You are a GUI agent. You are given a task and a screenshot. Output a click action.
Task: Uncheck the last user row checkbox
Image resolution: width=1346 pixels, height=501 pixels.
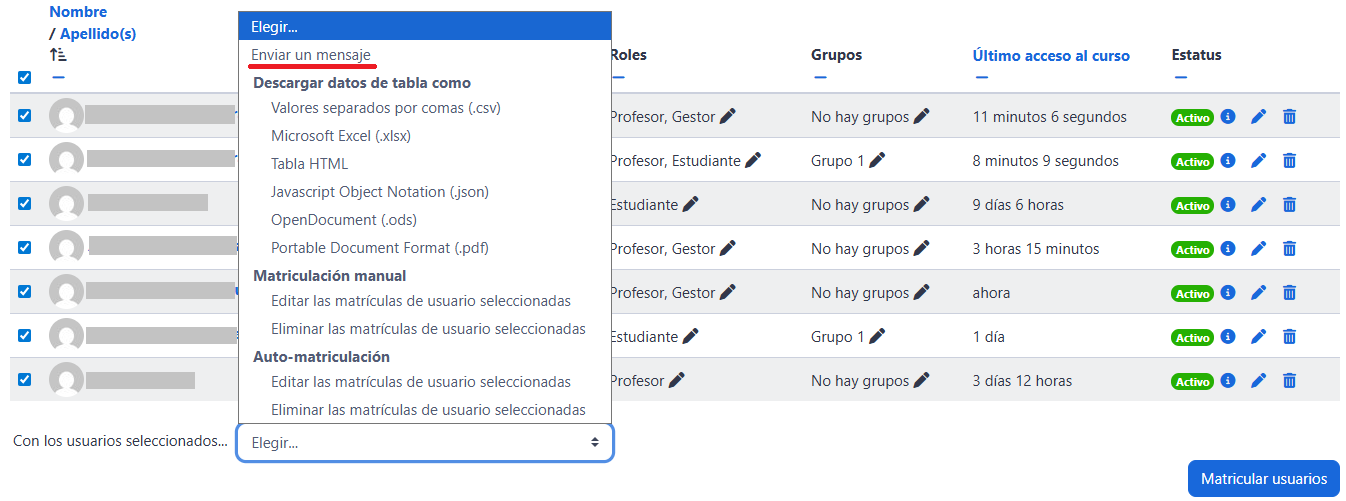[25, 380]
